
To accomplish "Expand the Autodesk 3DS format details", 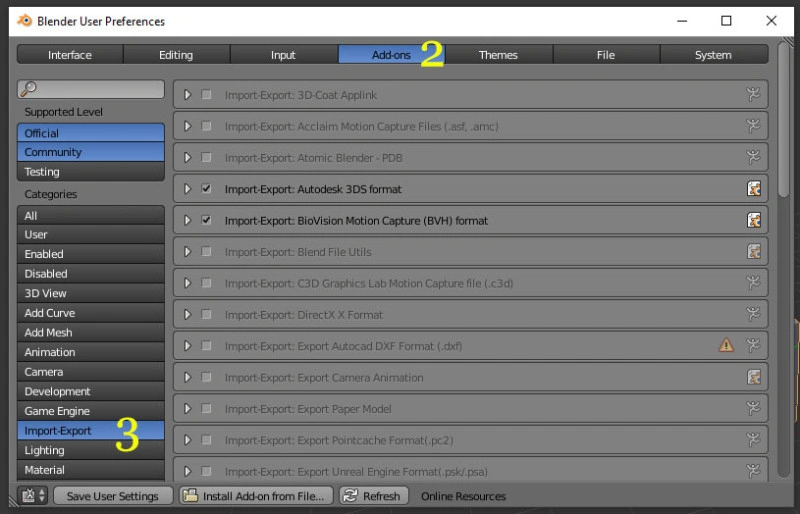I will tap(187, 188).
